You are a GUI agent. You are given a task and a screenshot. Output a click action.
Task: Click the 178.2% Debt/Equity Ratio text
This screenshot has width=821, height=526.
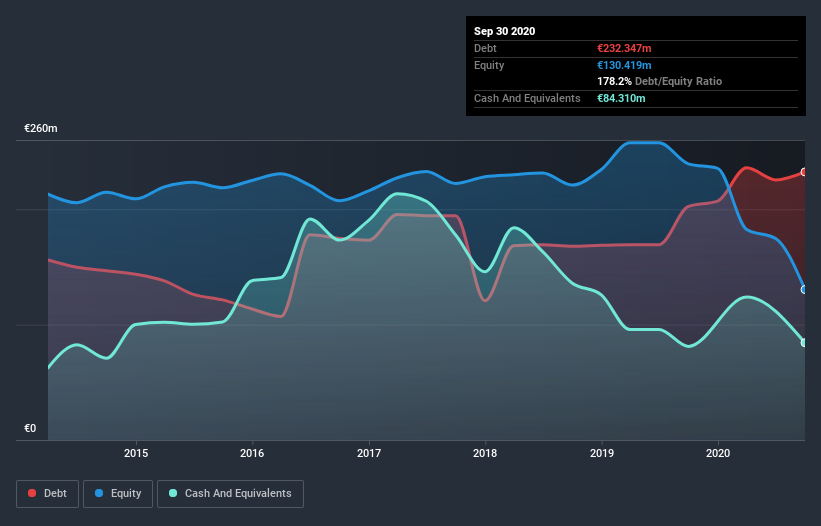tap(660, 82)
